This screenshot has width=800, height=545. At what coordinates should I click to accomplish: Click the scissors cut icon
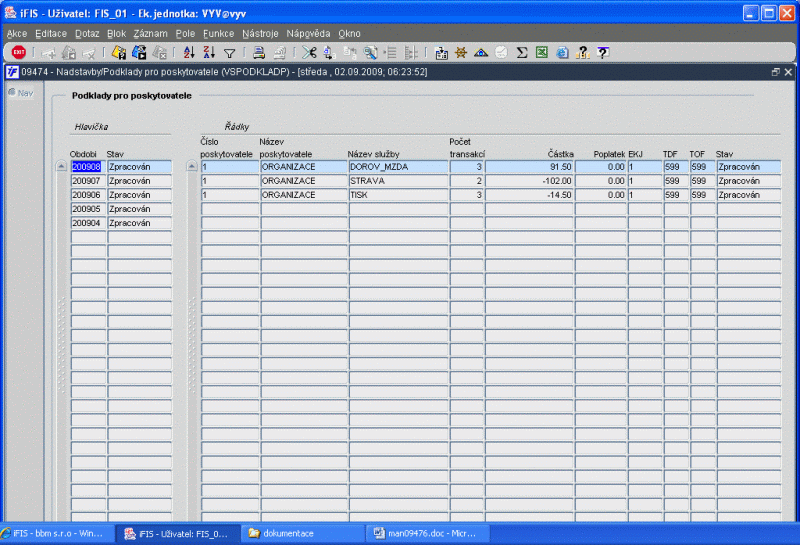[309, 53]
